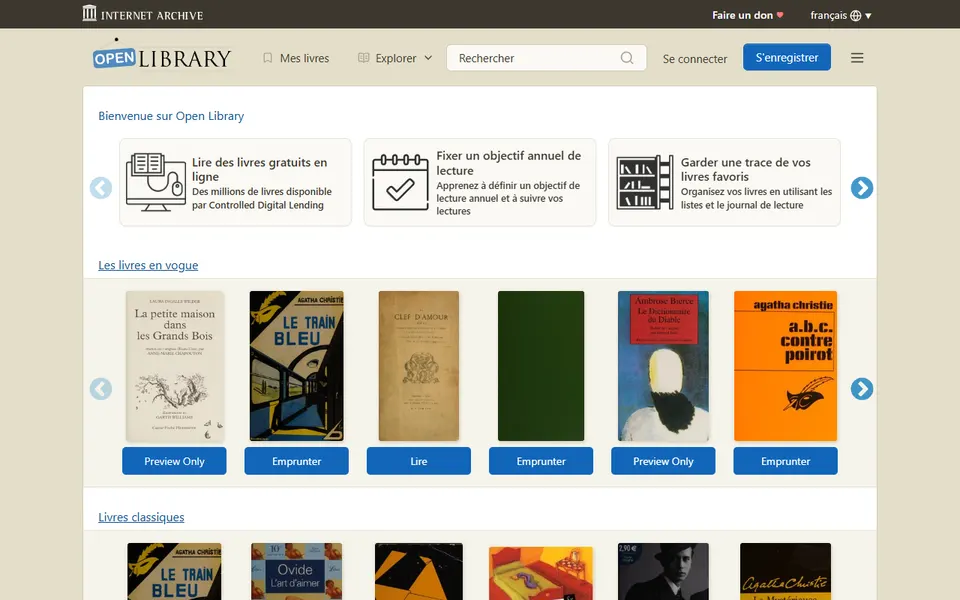Click Lire under Clef d'Amour
Image resolution: width=960 pixels, height=600 pixels.
point(419,461)
